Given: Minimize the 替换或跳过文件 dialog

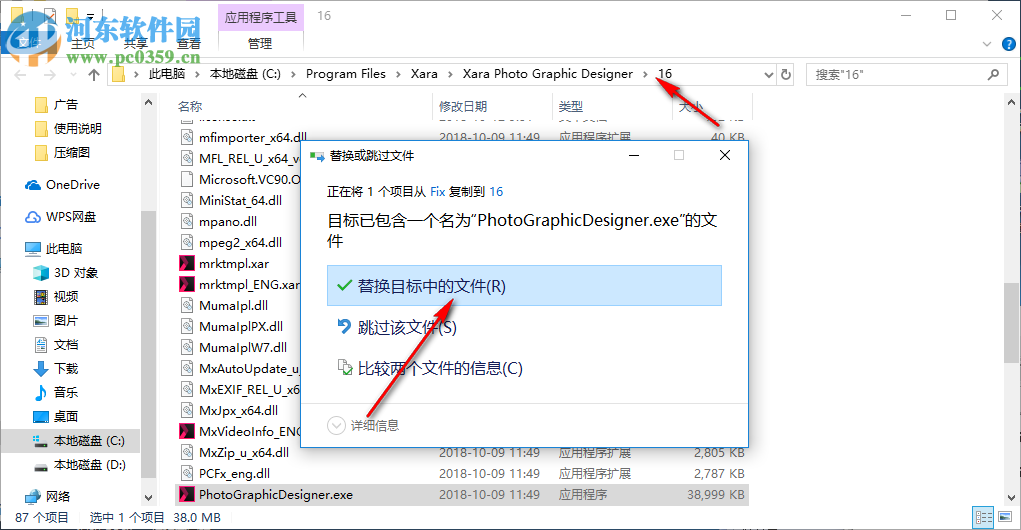Looking at the screenshot, I should (634, 155).
